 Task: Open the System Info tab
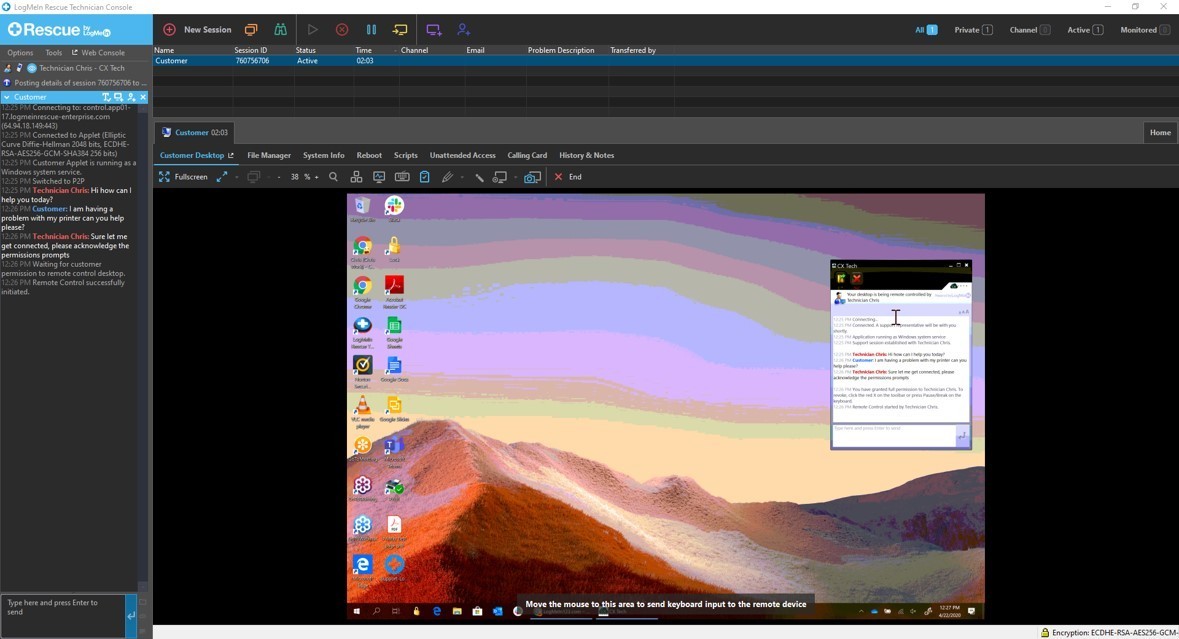pyautogui.click(x=323, y=155)
